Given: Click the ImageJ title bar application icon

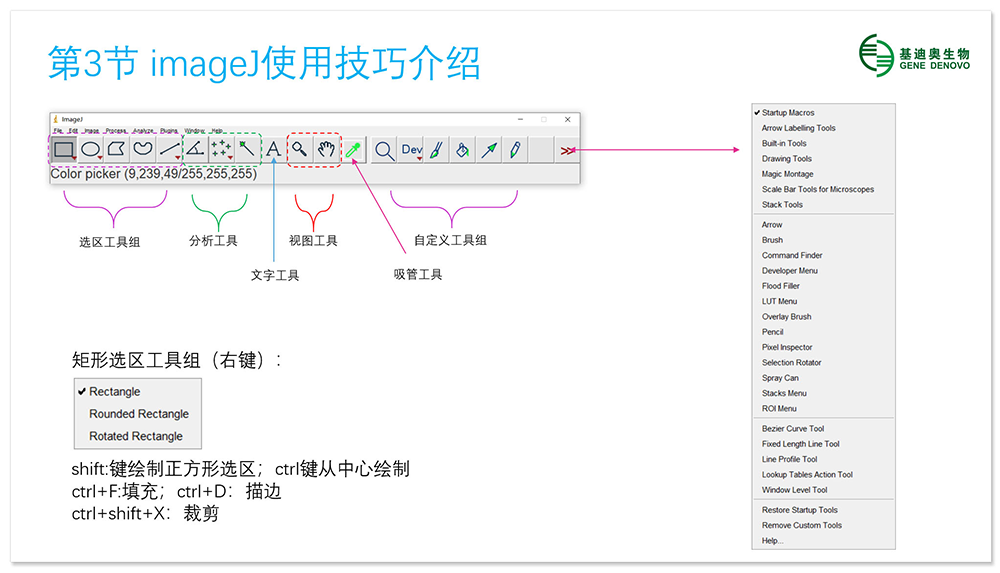Looking at the screenshot, I should coord(56,119).
